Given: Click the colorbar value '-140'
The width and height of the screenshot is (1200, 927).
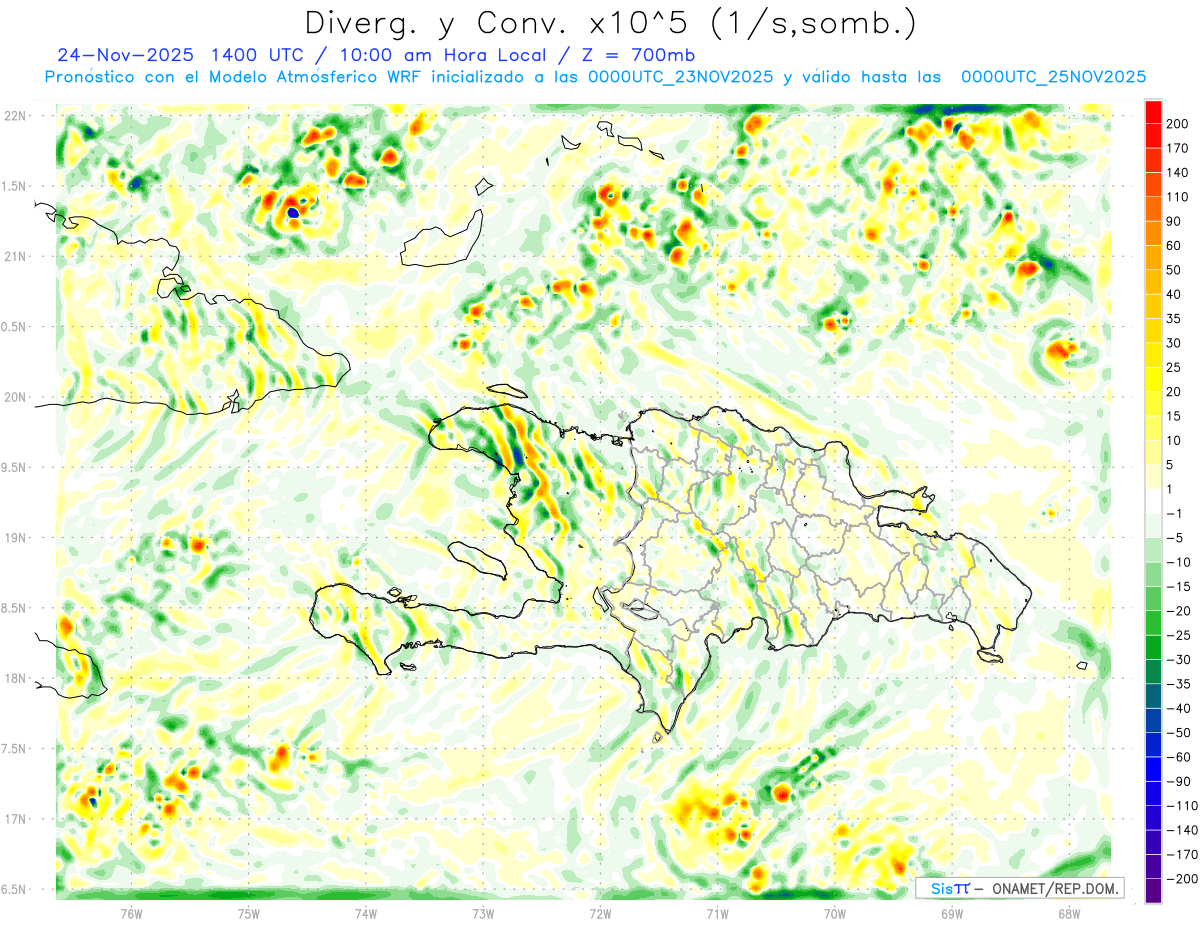Looking at the screenshot, I should 1183,831.
